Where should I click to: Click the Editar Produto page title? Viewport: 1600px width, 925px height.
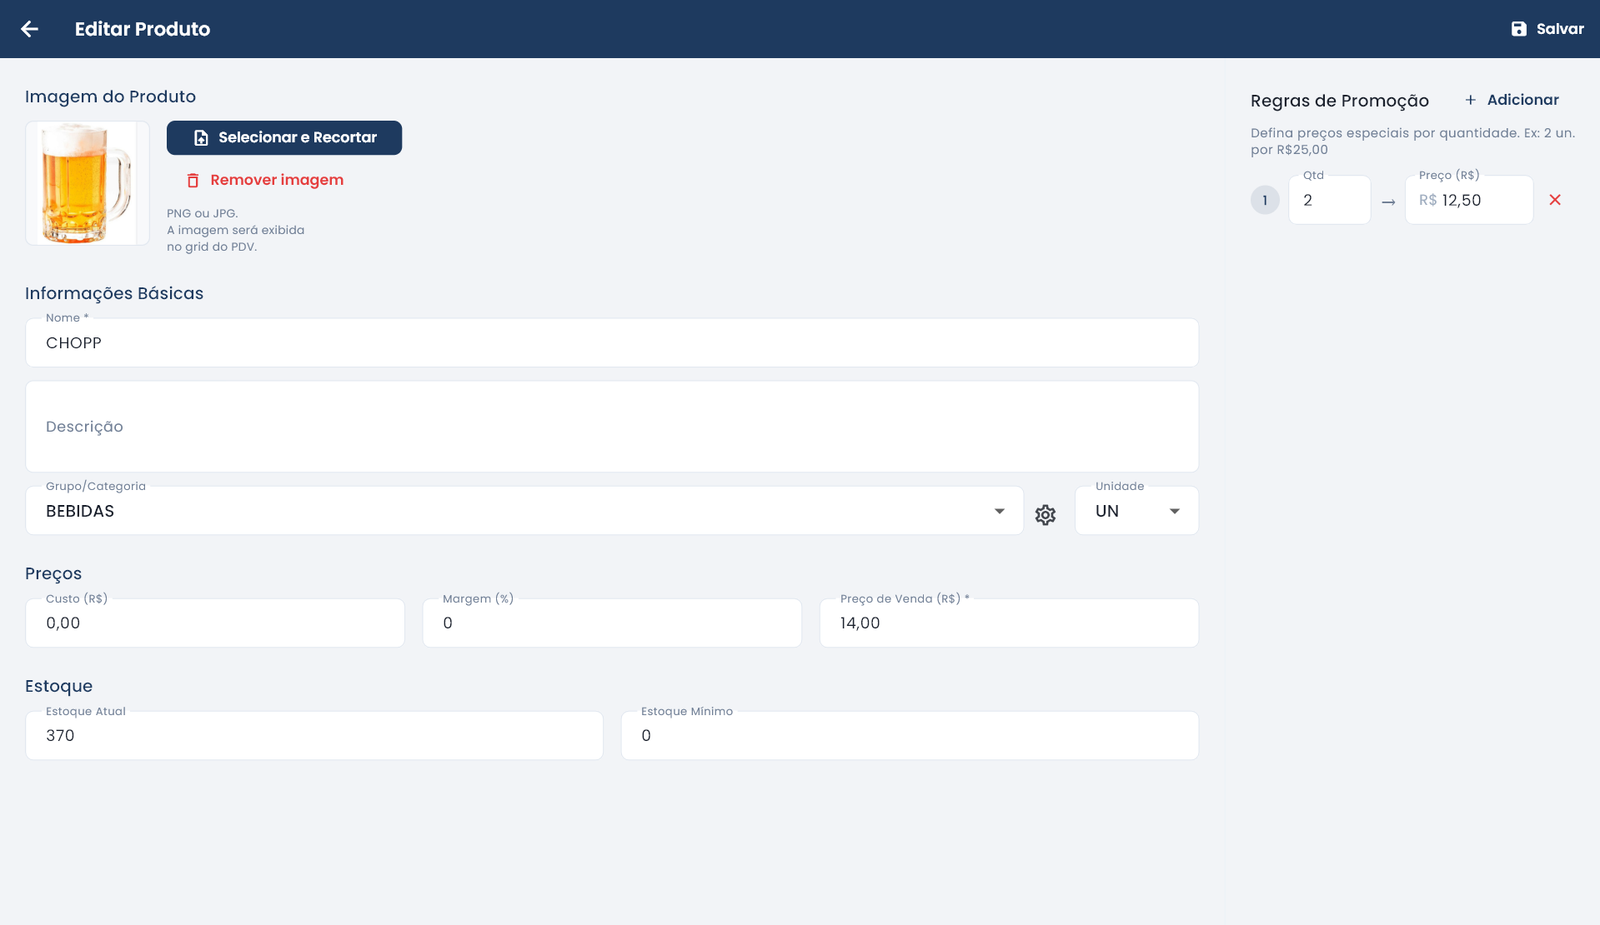point(142,29)
